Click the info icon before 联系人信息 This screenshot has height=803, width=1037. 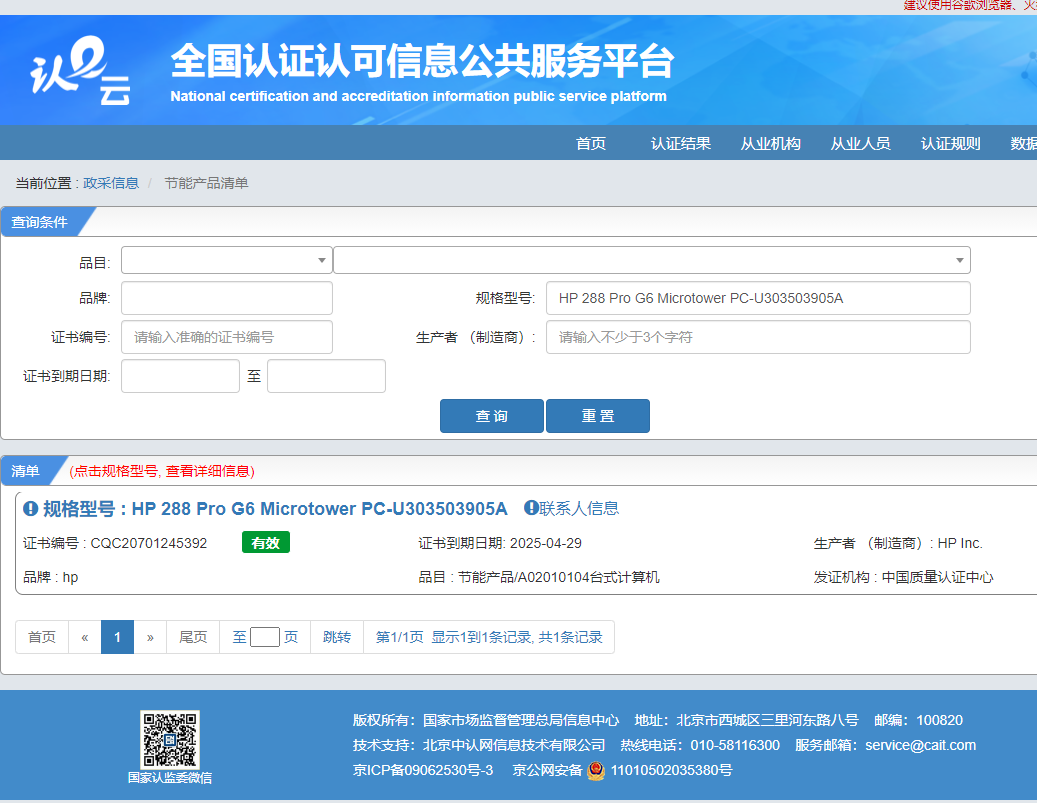(531, 508)
